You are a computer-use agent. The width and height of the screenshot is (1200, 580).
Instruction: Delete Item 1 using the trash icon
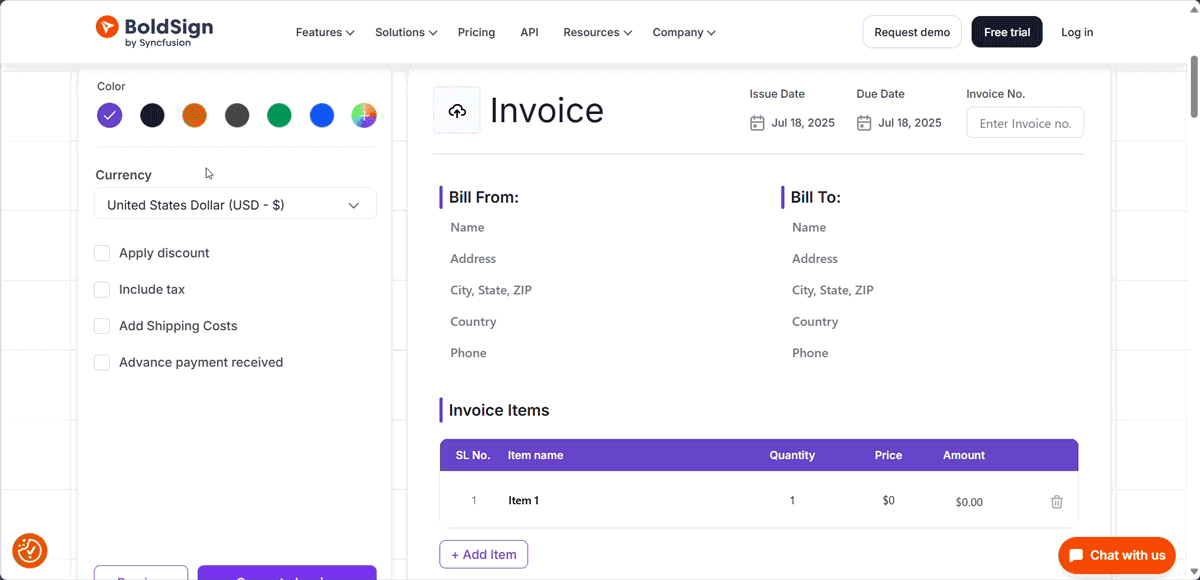[1056, 502]
